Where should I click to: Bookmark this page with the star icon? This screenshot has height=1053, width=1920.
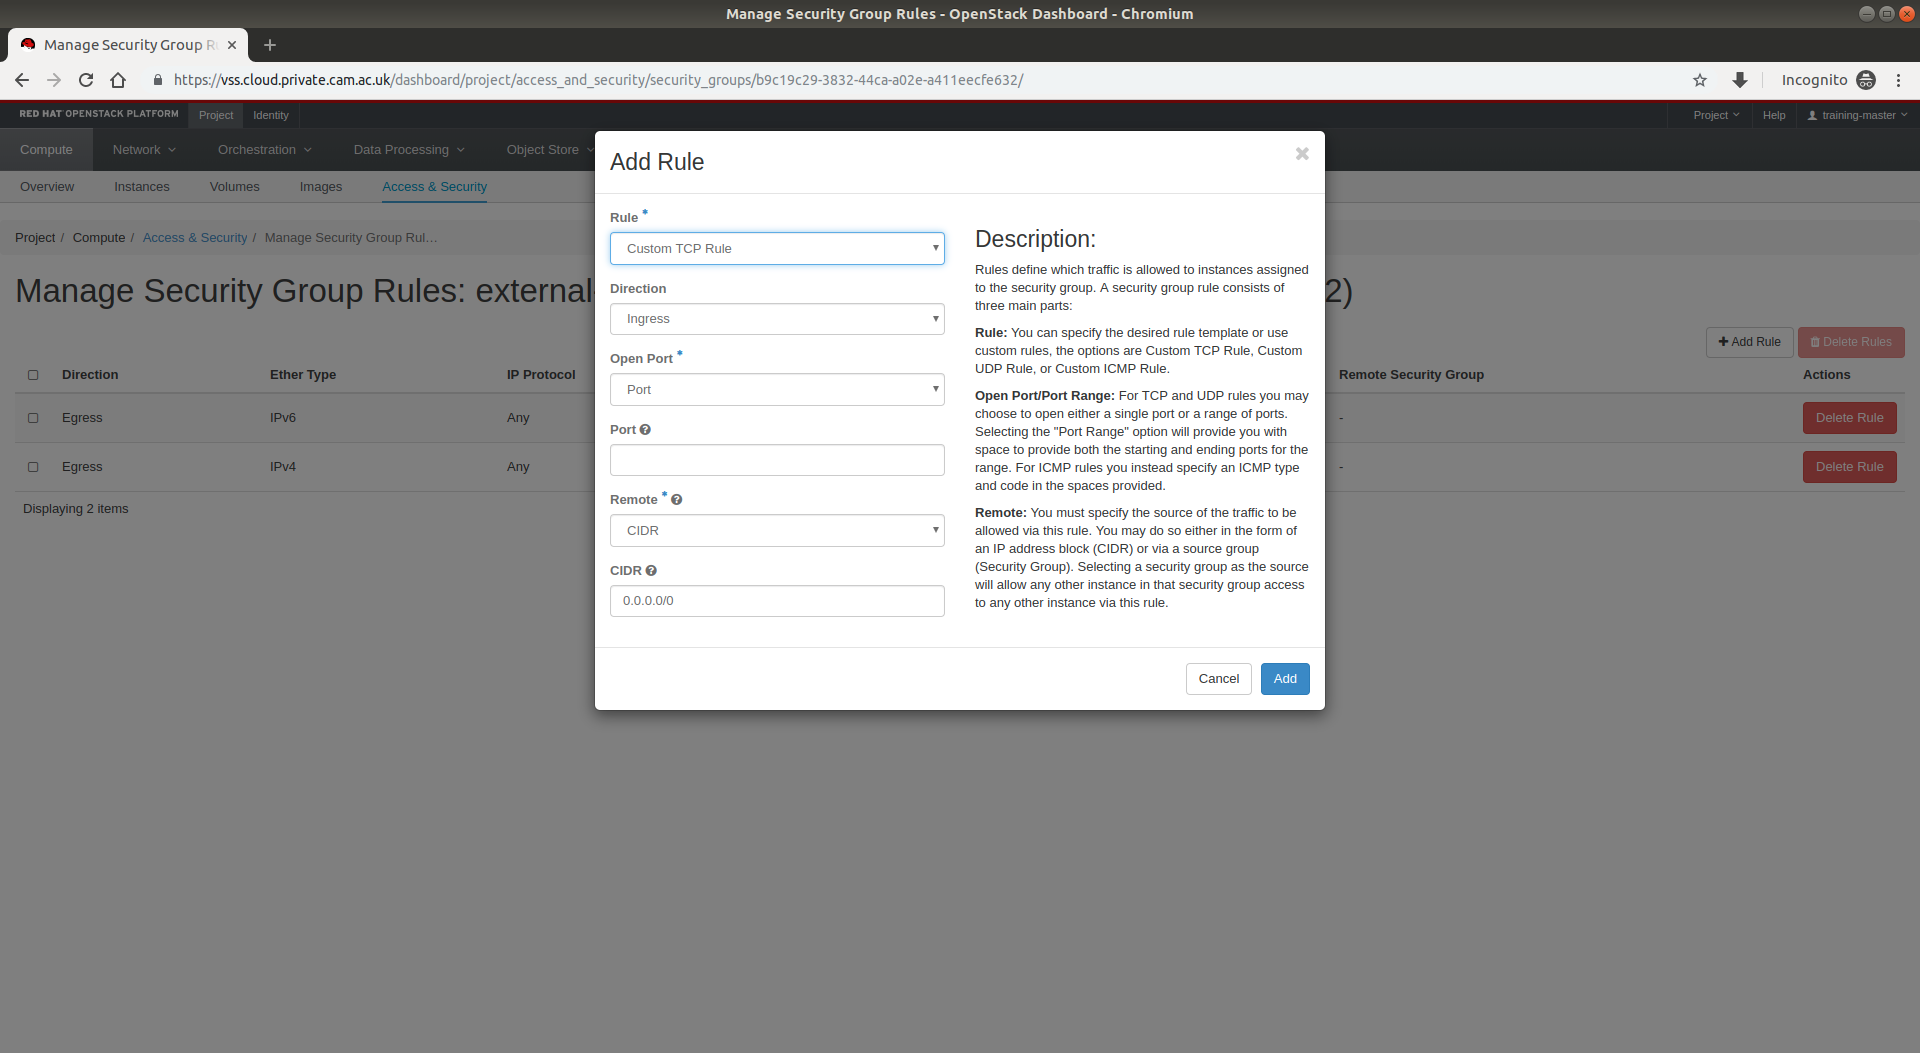pyautogui.click(x=1699, y=80)
